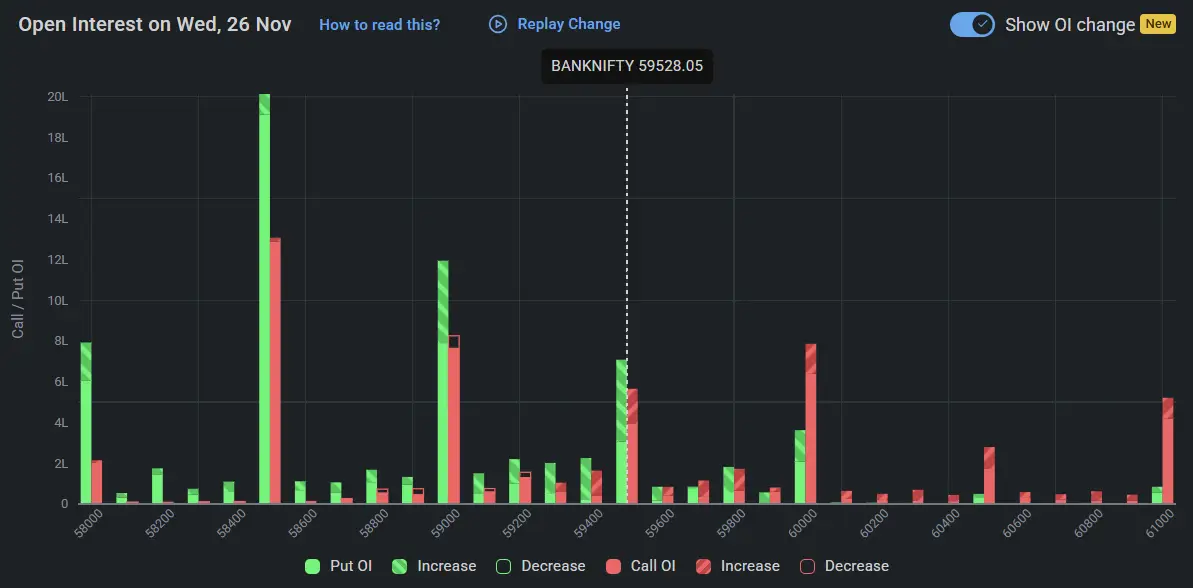This screenshot has height=588, width=1193.
Task: Click the BANKNIFTY 59528.05 price tooltip
Action: 629,66
